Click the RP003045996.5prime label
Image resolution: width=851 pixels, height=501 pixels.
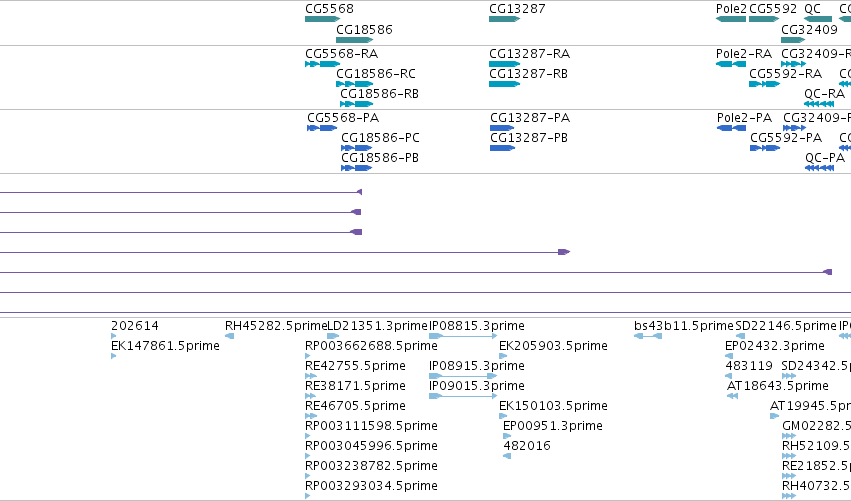[x=371, y=446]
